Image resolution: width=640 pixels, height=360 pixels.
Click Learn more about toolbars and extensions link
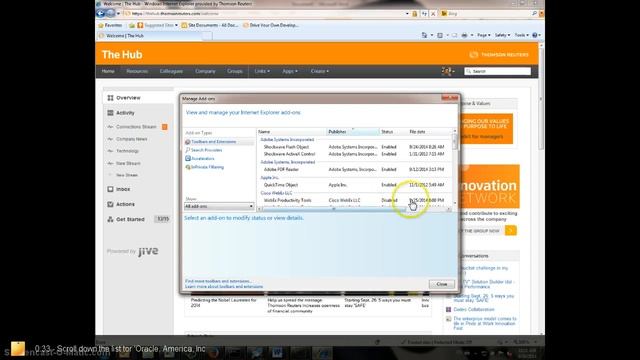[x=224, y=287]
